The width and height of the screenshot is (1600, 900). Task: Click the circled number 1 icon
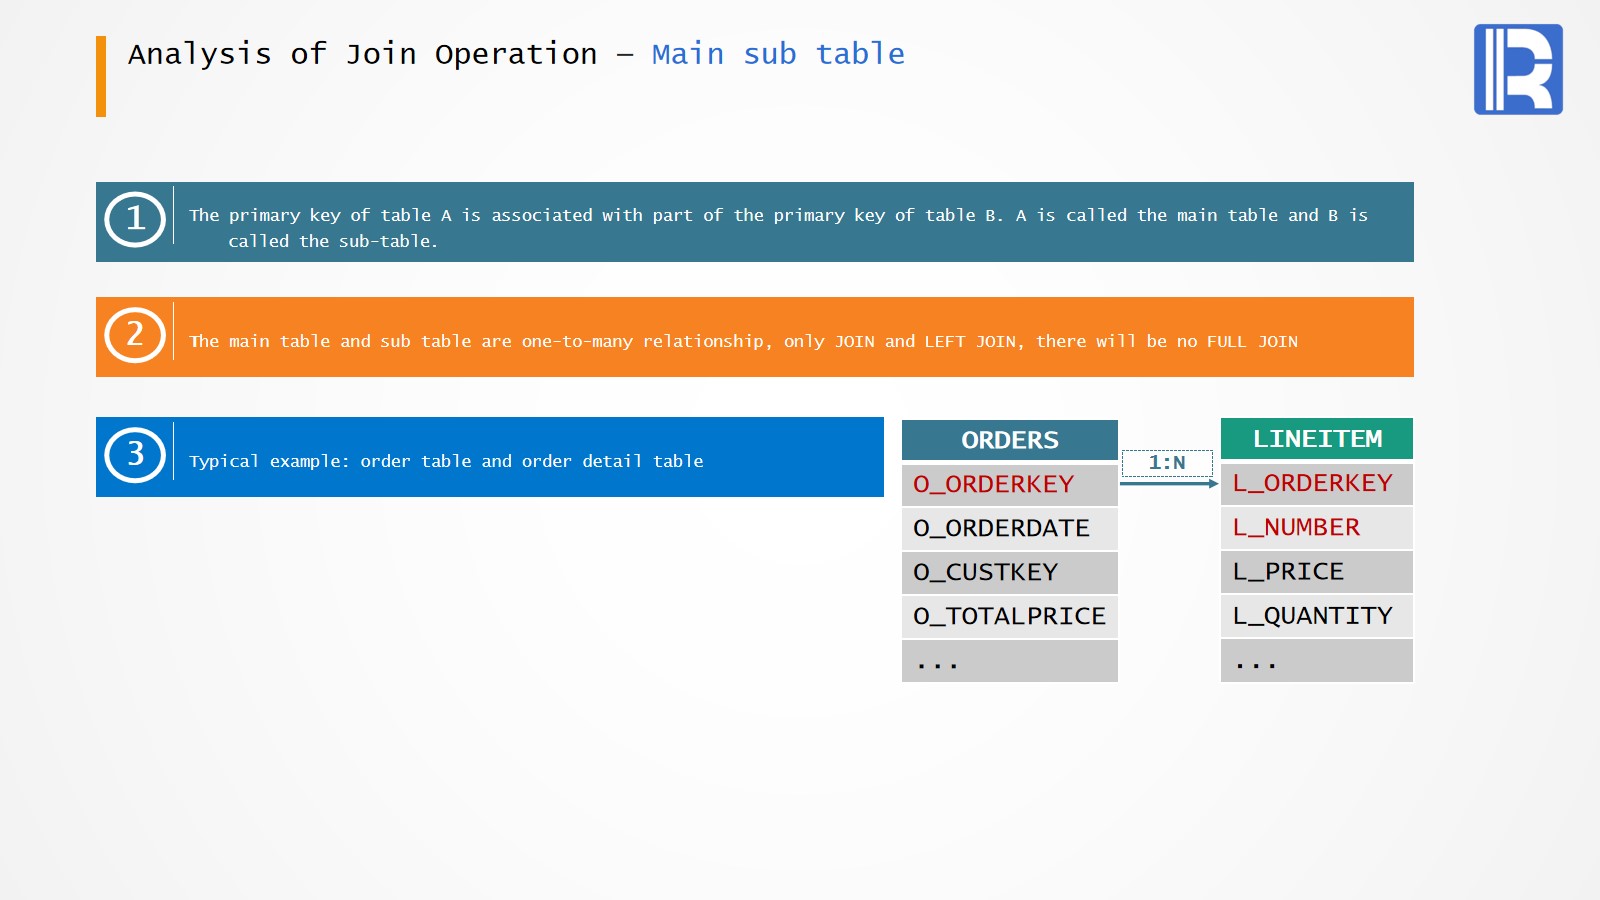click(x=135, y=219)
